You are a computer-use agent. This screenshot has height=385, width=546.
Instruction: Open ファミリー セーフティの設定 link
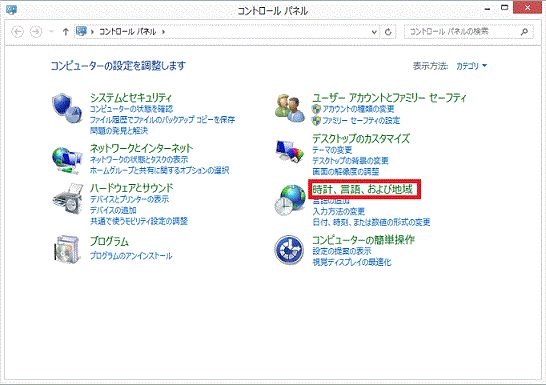tap(361, 120)
